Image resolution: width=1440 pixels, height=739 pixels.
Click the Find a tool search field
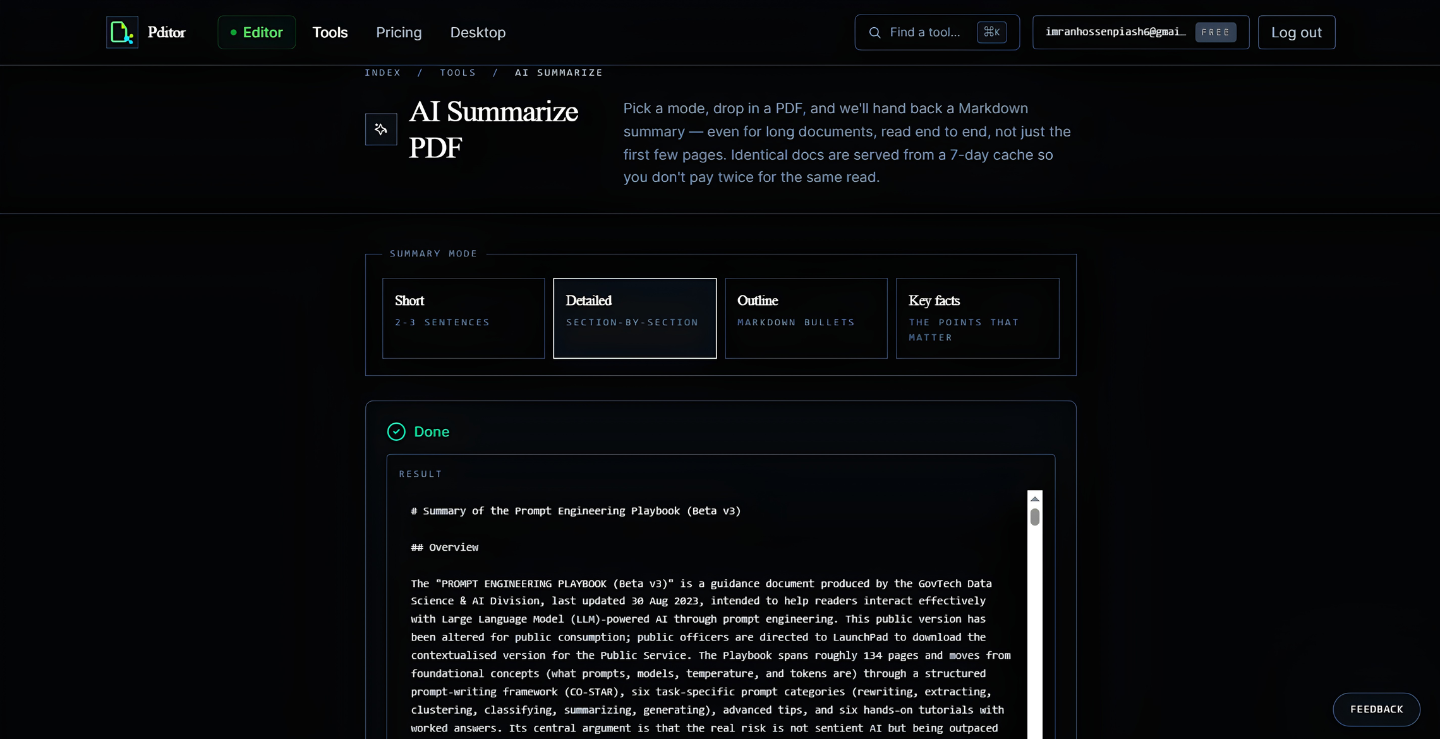pyautogui.click(x=937, y=32)
